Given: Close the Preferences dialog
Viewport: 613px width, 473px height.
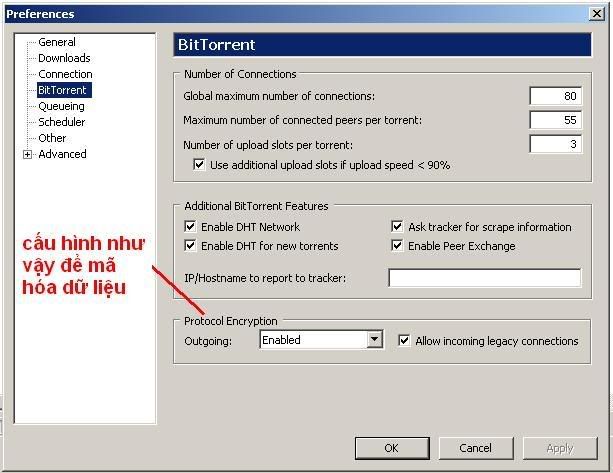Looking at the screenshot, I should [596, 14].
